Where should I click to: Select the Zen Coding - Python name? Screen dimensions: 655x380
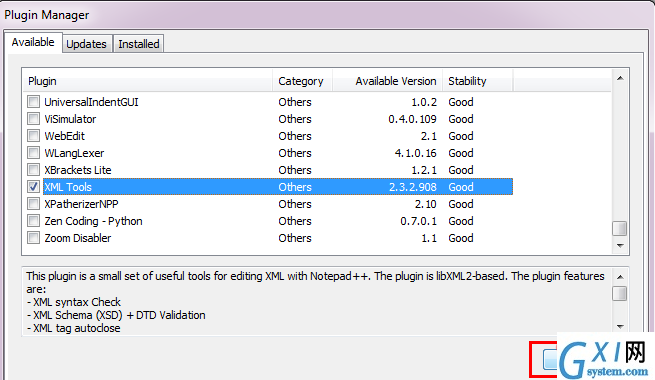(x=93, y=221)
